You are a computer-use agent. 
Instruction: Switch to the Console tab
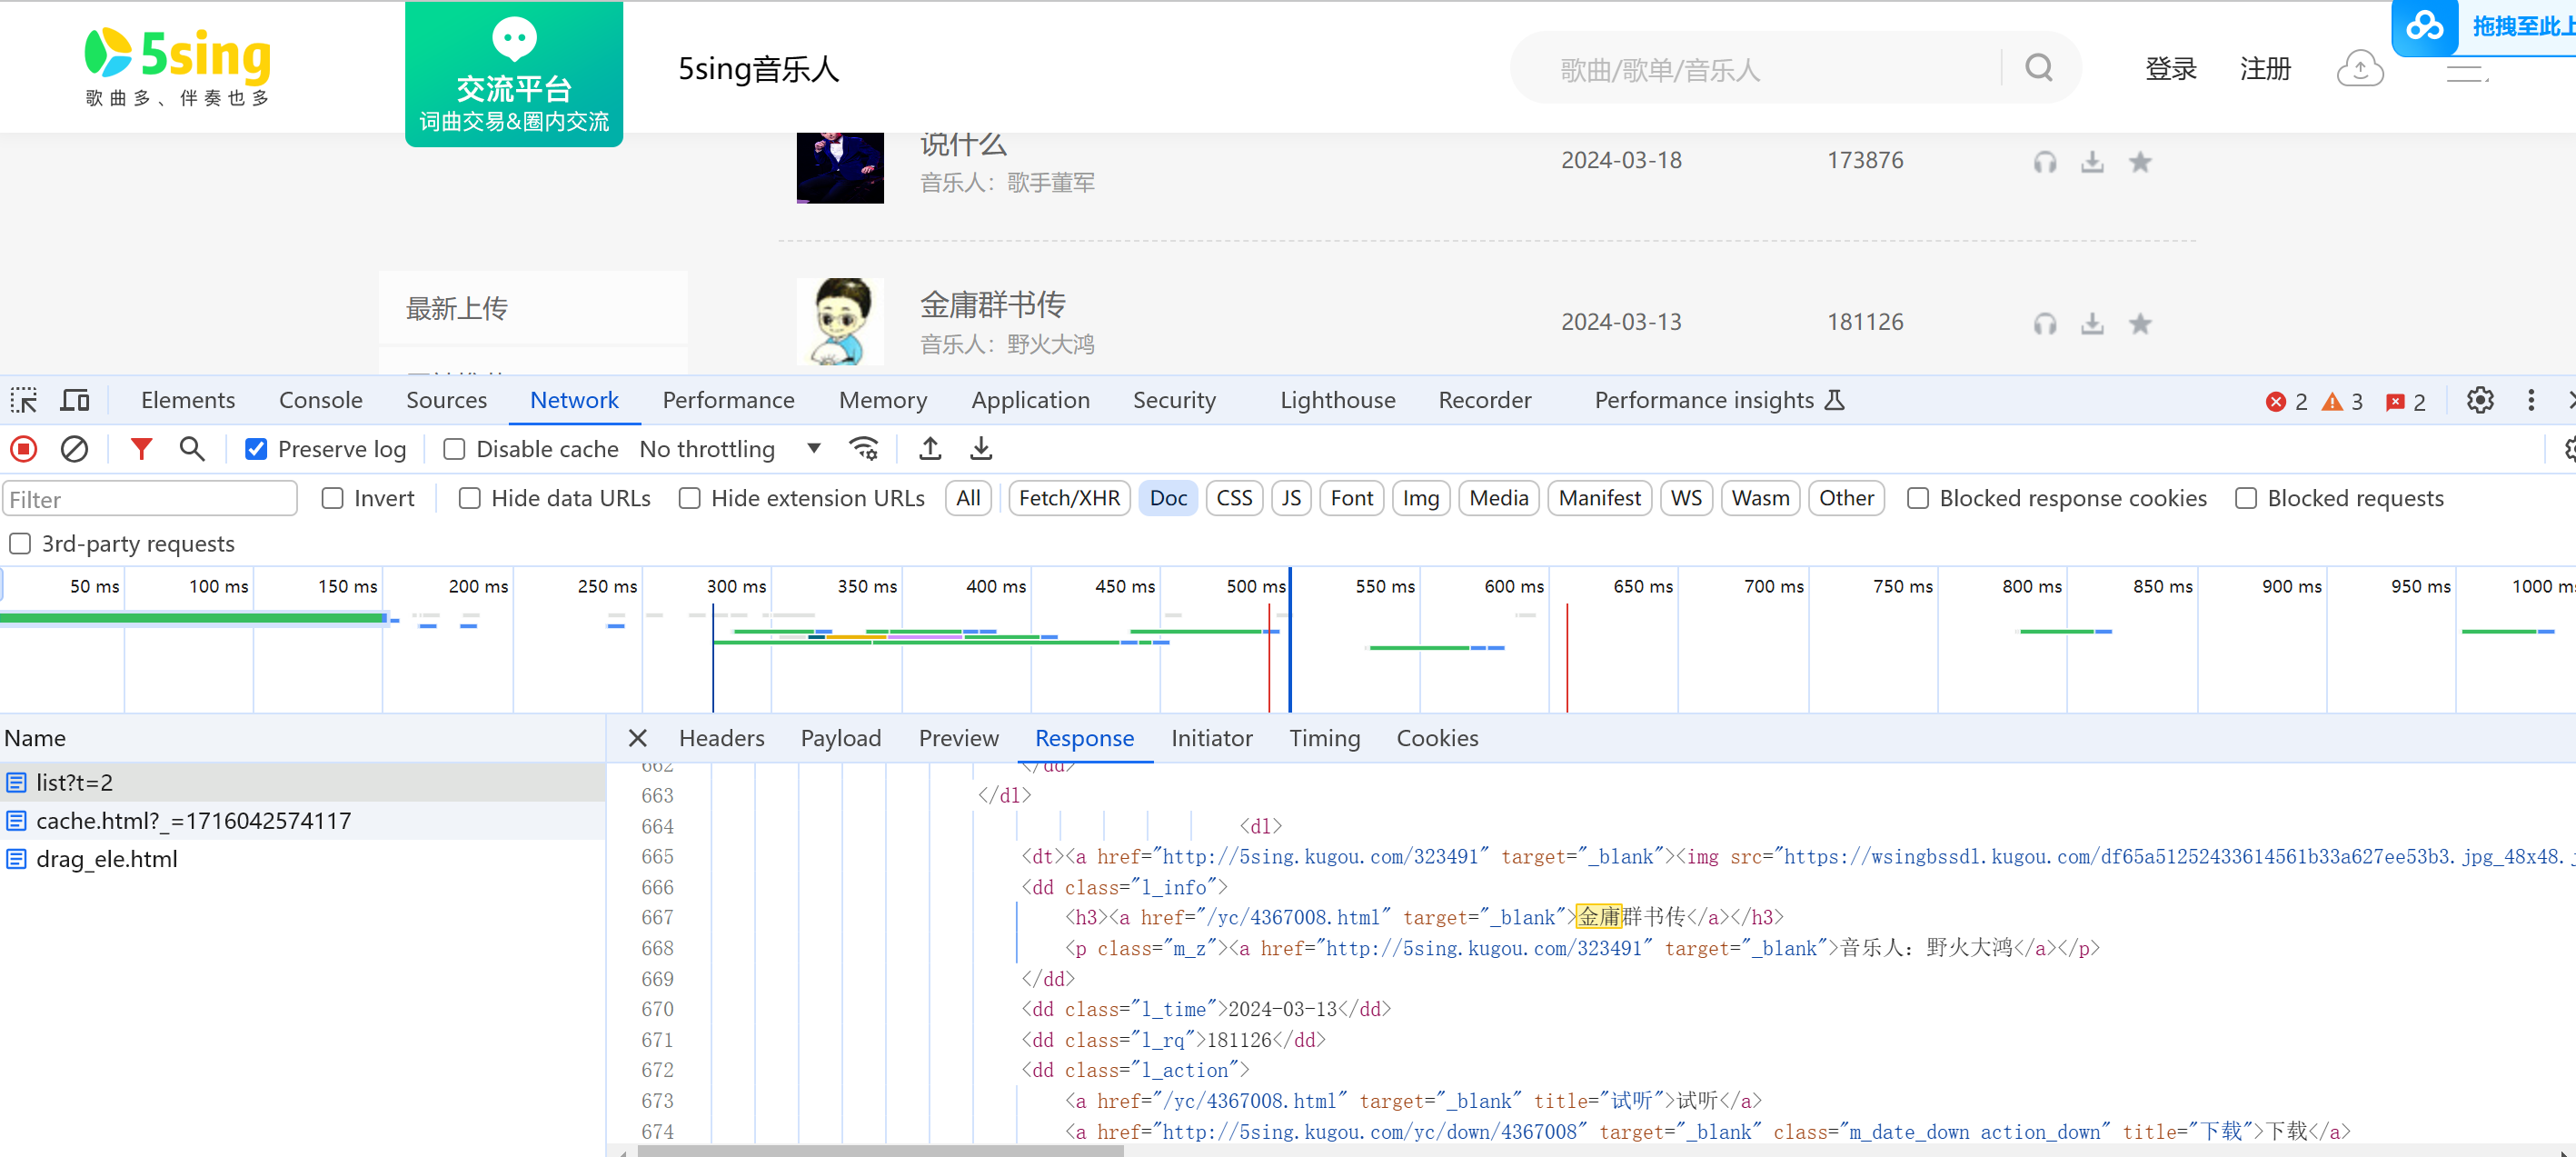coord(320,400)
